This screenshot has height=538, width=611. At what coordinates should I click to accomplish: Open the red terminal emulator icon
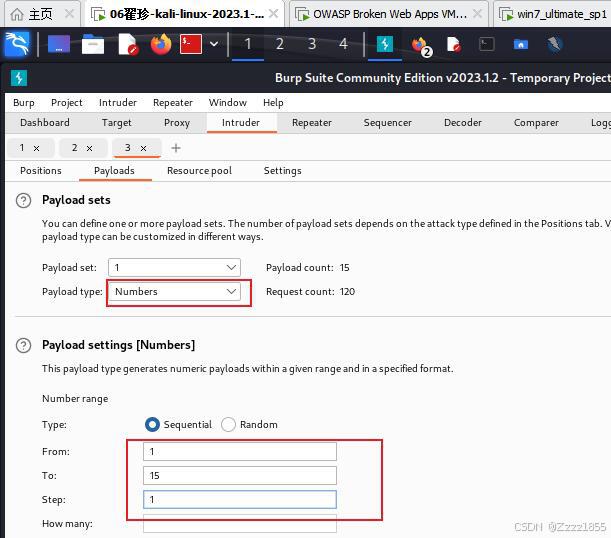tap(191, 44)
